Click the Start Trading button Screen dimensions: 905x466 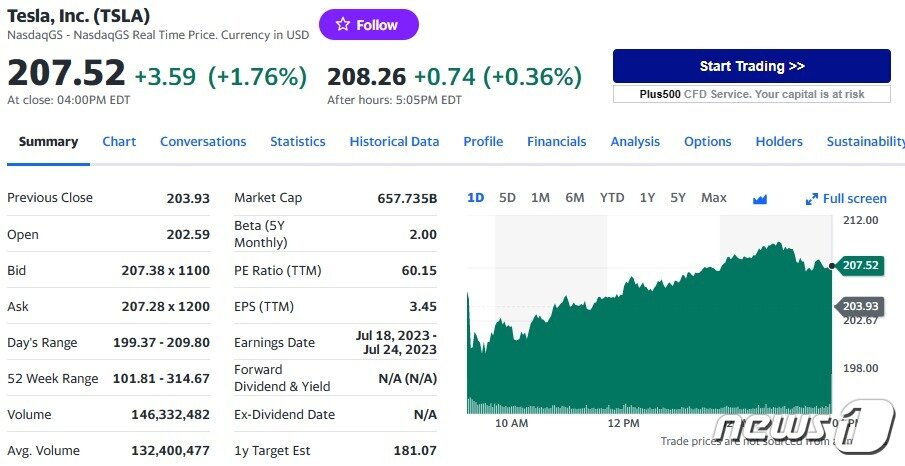pos(751,66)
